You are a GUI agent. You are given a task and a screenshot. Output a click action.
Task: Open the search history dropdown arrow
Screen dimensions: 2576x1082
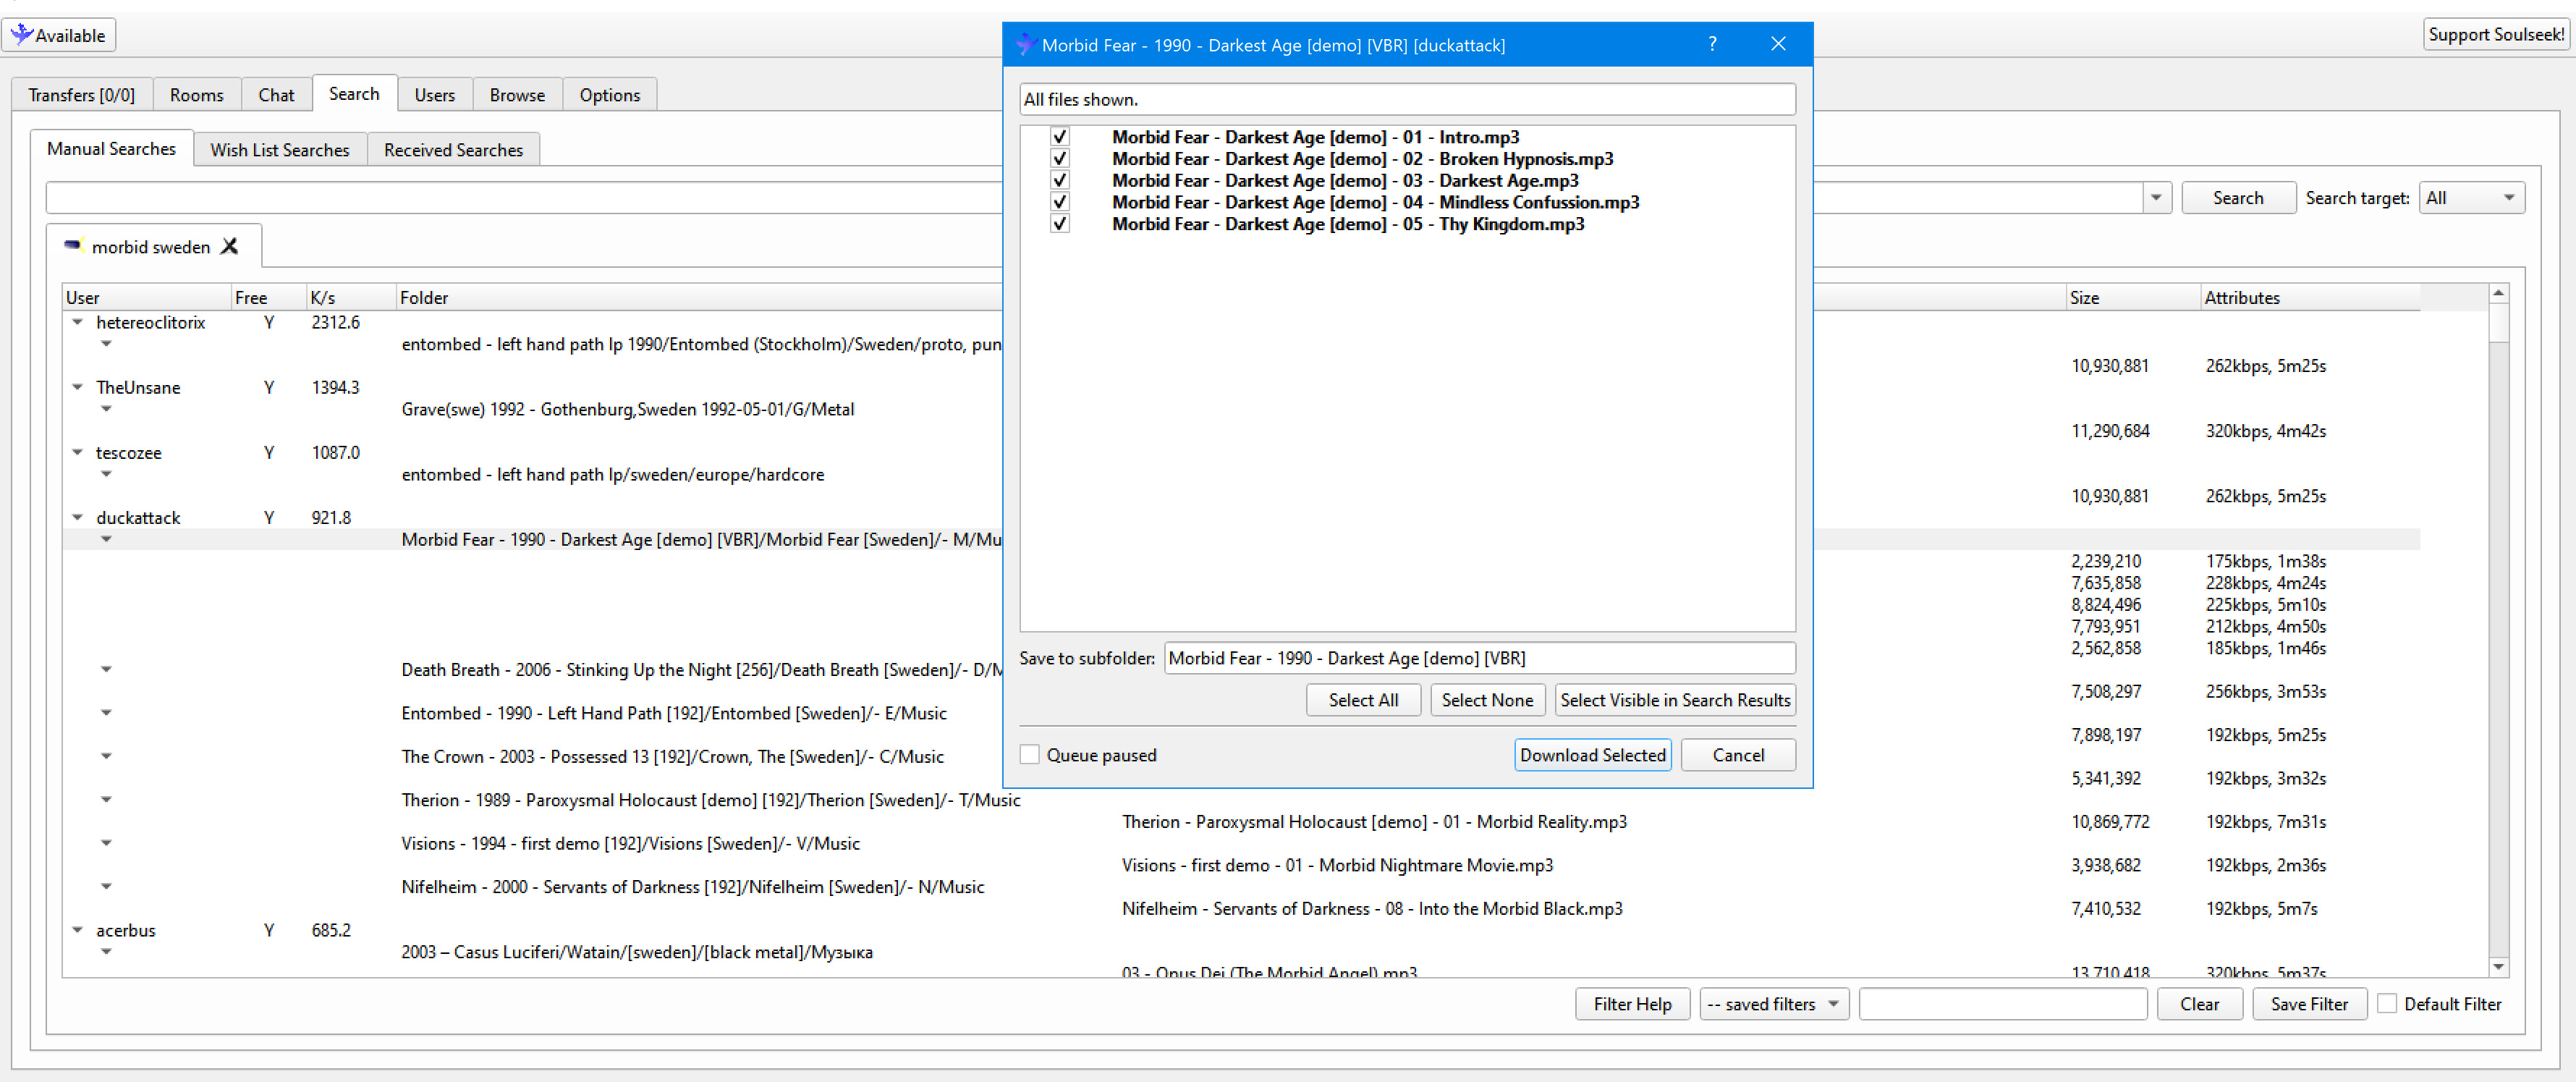2156,197
